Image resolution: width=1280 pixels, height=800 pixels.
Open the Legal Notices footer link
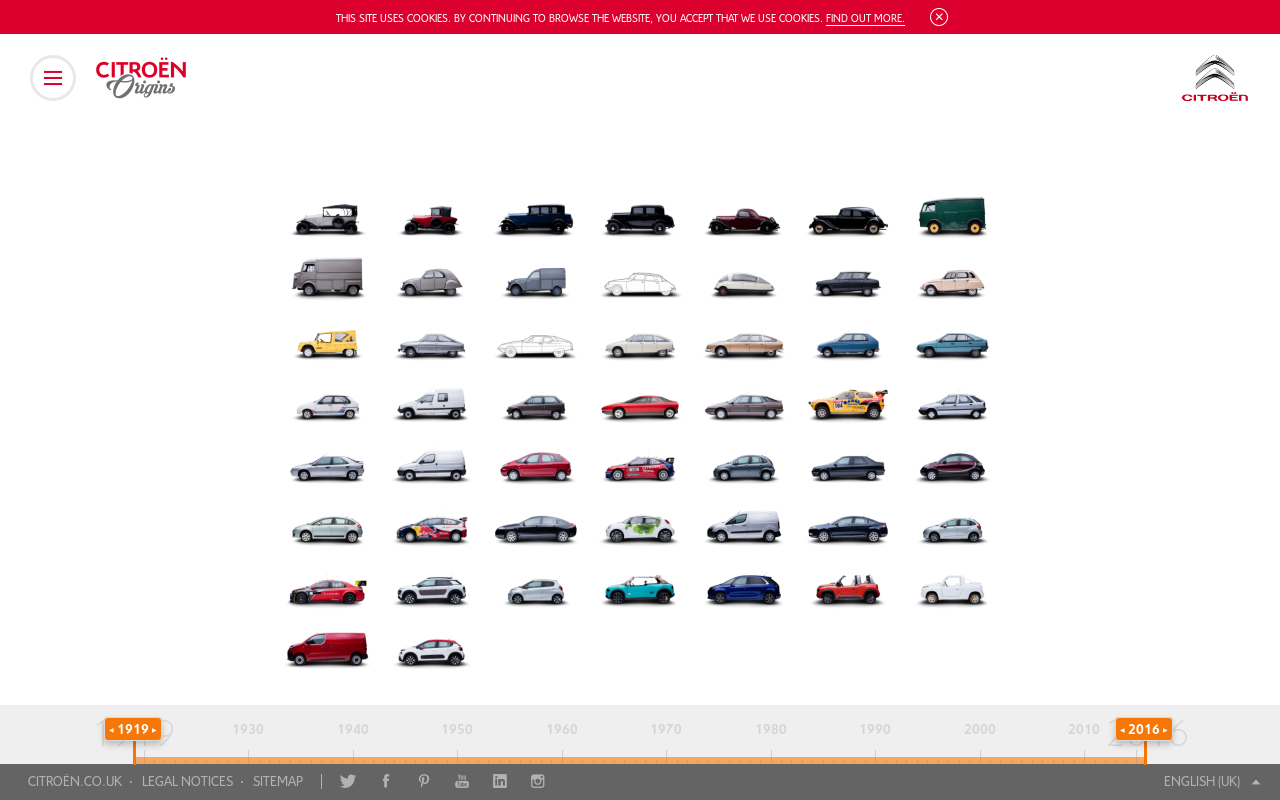(x=187, y=781)
